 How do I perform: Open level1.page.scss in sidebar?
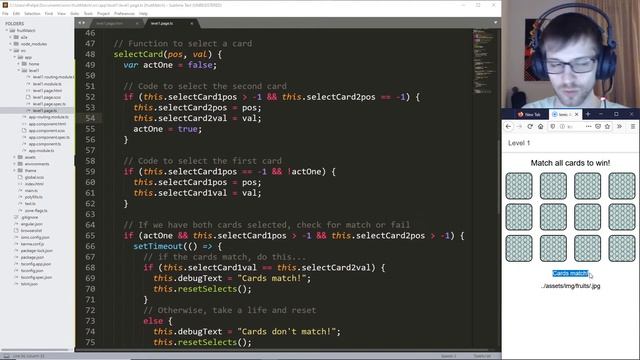pos(47,97)
